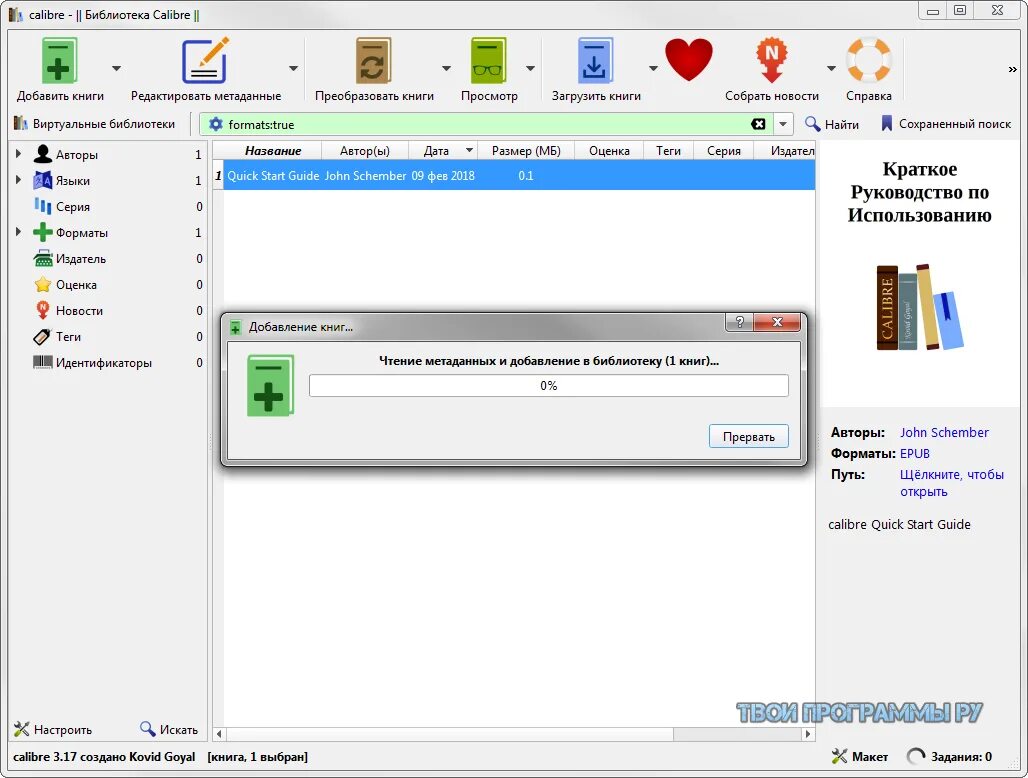This screenshot has height=778, width=1028.
Task: Open the Макет (Layout) button
Action: point(860,756)
